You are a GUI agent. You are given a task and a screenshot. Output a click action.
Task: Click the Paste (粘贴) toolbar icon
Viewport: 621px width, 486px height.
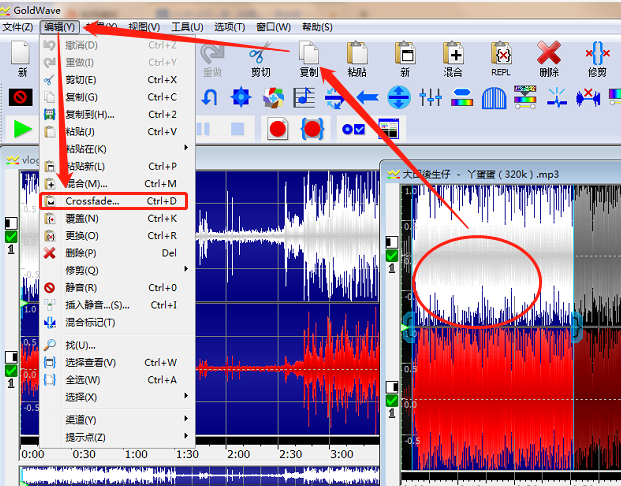click(x=357, y=58)
